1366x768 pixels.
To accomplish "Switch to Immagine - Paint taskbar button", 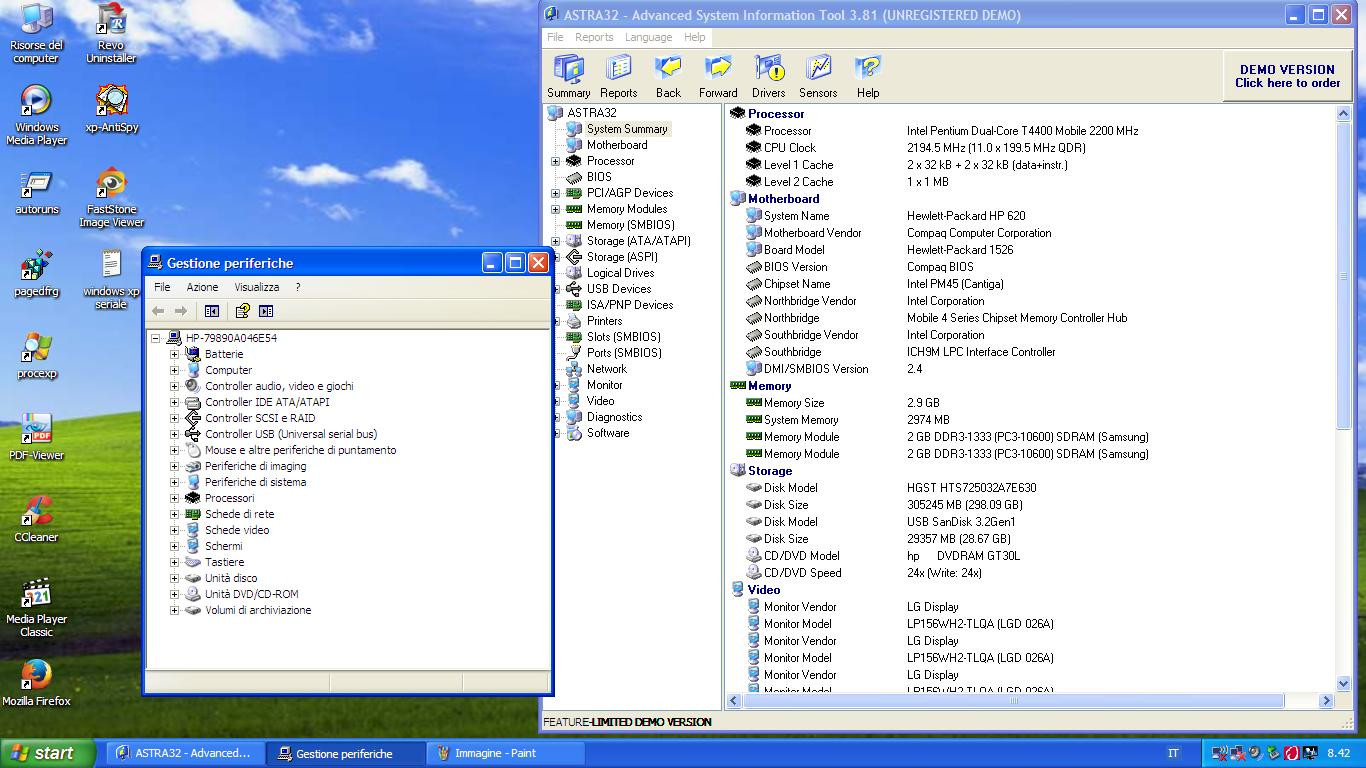I will tap(495, 753).
